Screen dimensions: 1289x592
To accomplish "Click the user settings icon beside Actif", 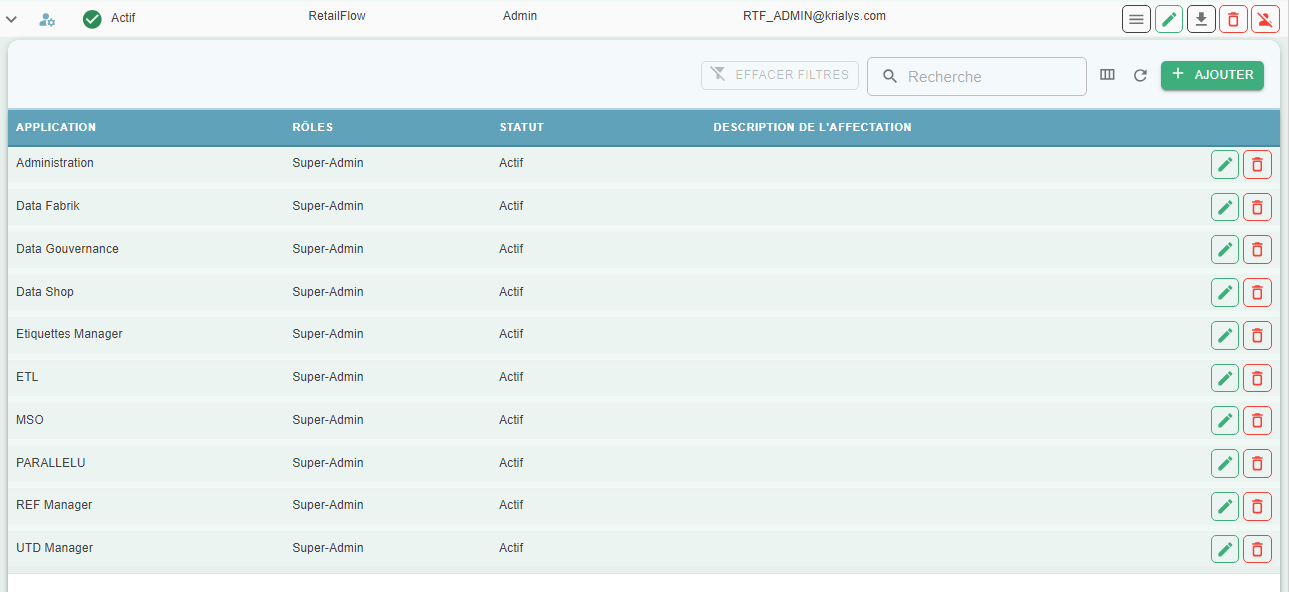I will [x=47, y=19].
